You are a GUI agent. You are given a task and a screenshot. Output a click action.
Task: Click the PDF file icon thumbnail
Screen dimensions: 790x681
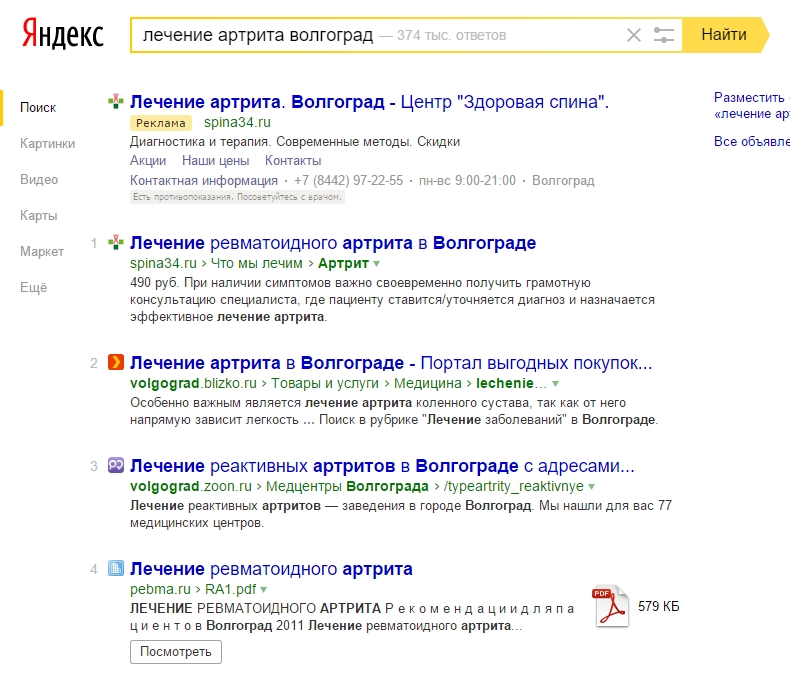[611, 606]
